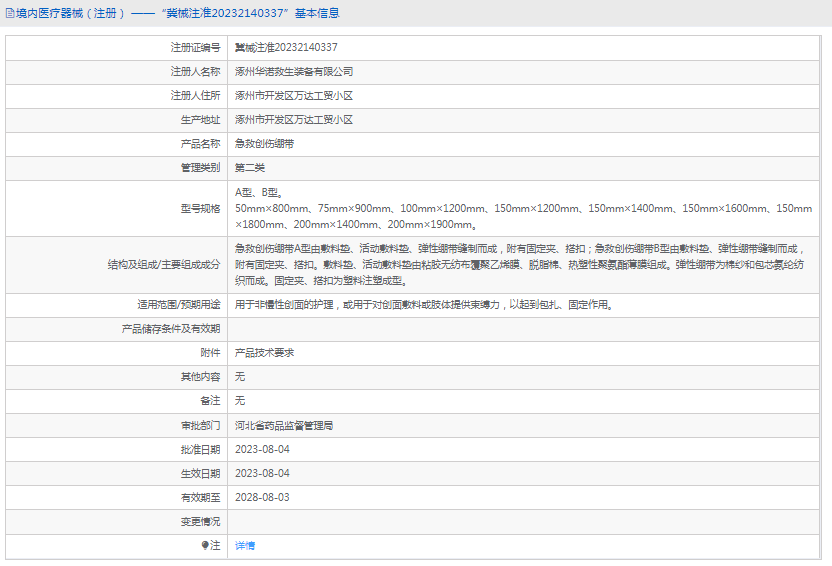Open the 详情 link
This screenshot has width=832, height=566.
[x=245, y=545]
